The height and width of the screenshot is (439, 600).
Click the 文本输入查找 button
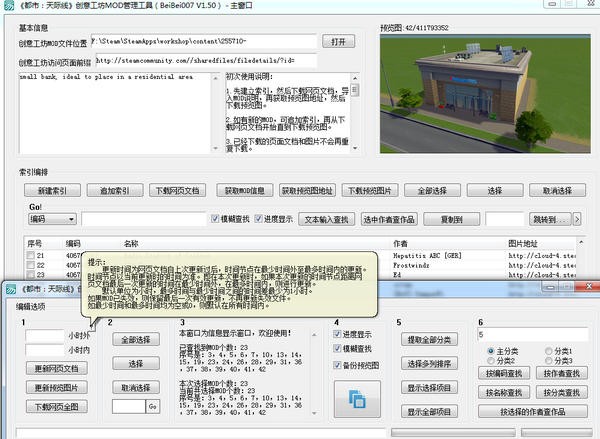326,219
